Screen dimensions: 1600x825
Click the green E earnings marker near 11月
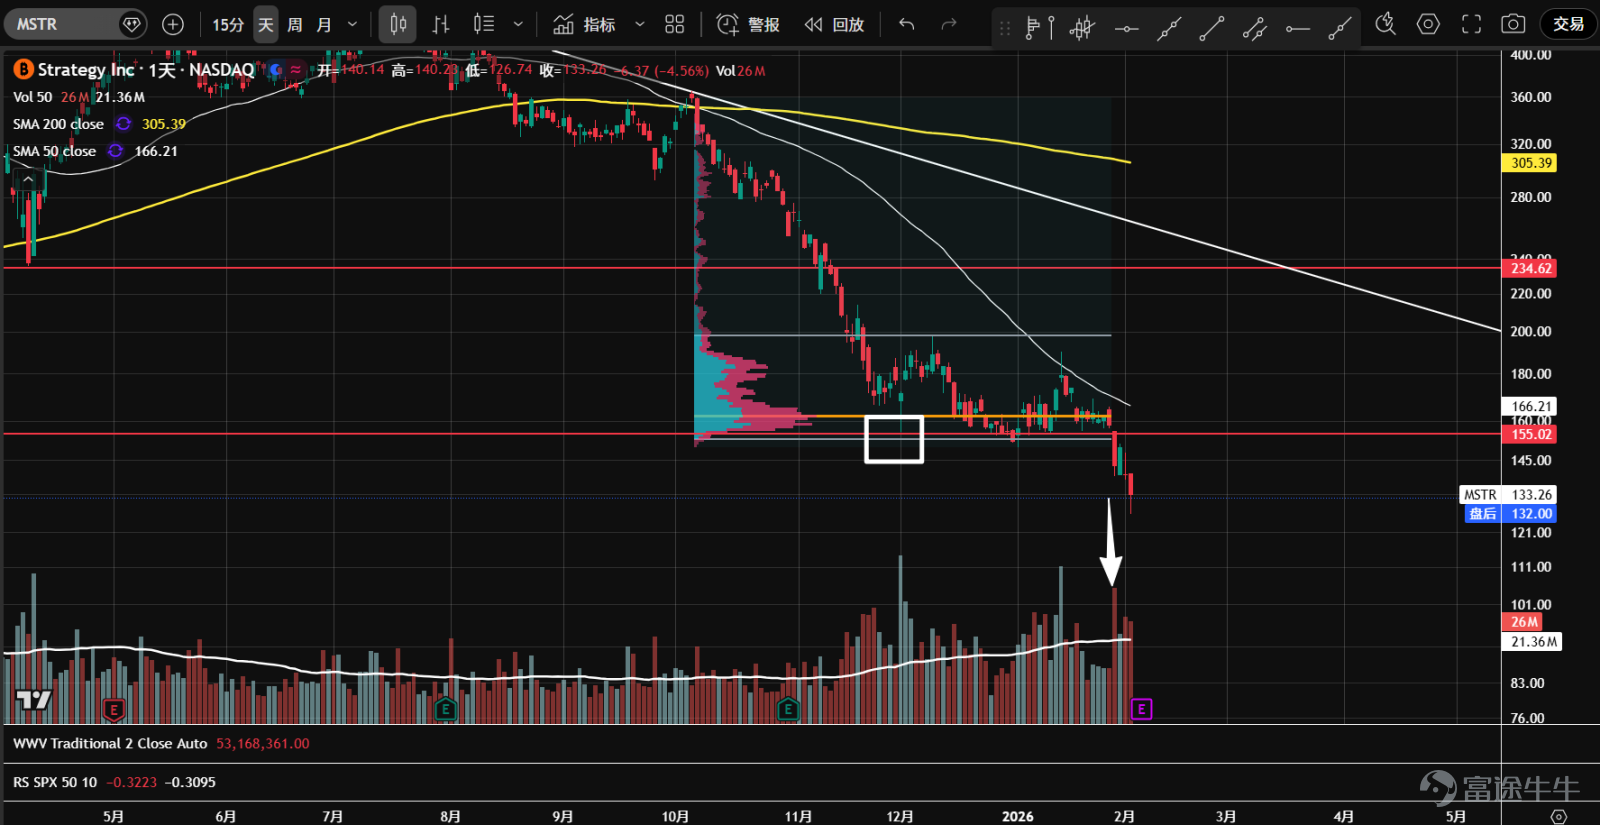[x=787, y=710]
